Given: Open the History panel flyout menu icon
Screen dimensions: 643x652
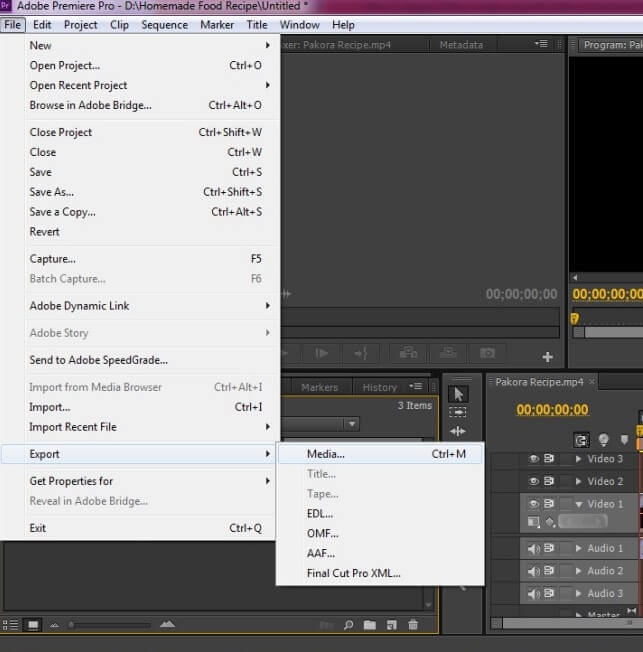Looking at the screenshot, I should point(415,386).
